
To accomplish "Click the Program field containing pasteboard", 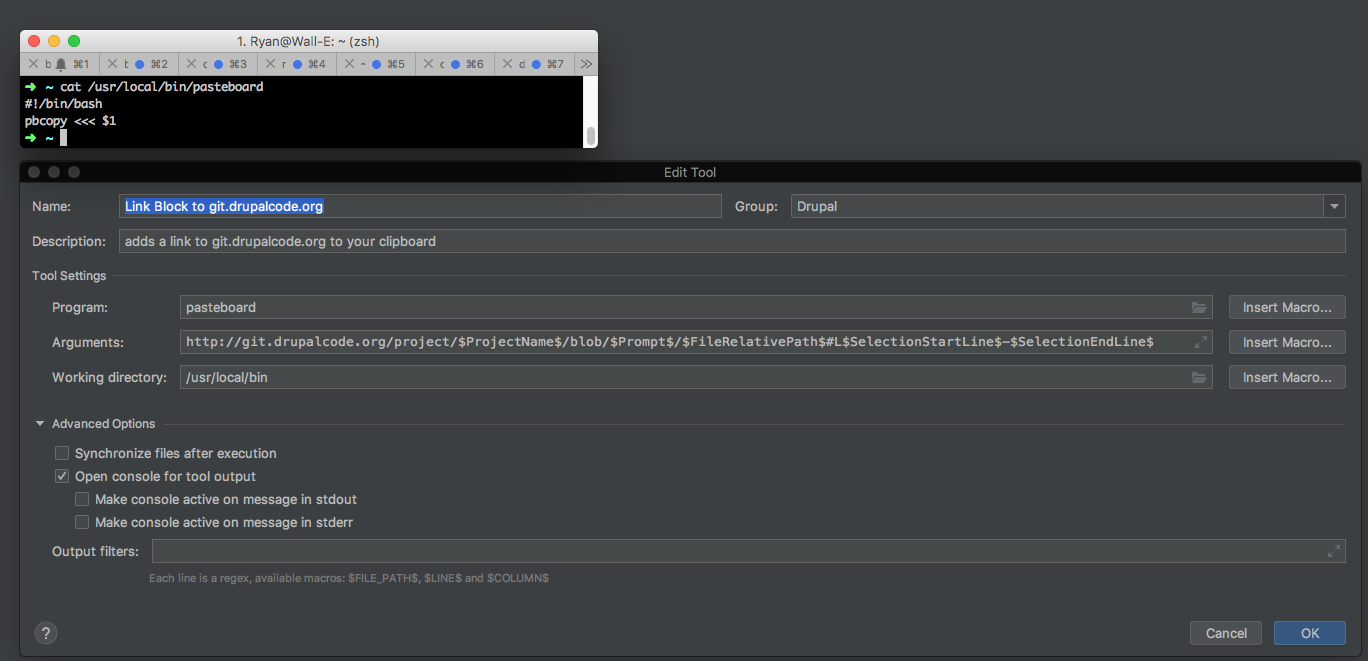I will (x=696, y=308).
